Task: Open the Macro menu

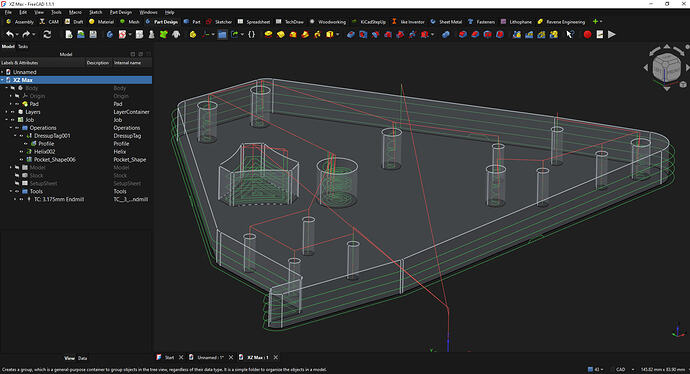Action: coord(75,12)
